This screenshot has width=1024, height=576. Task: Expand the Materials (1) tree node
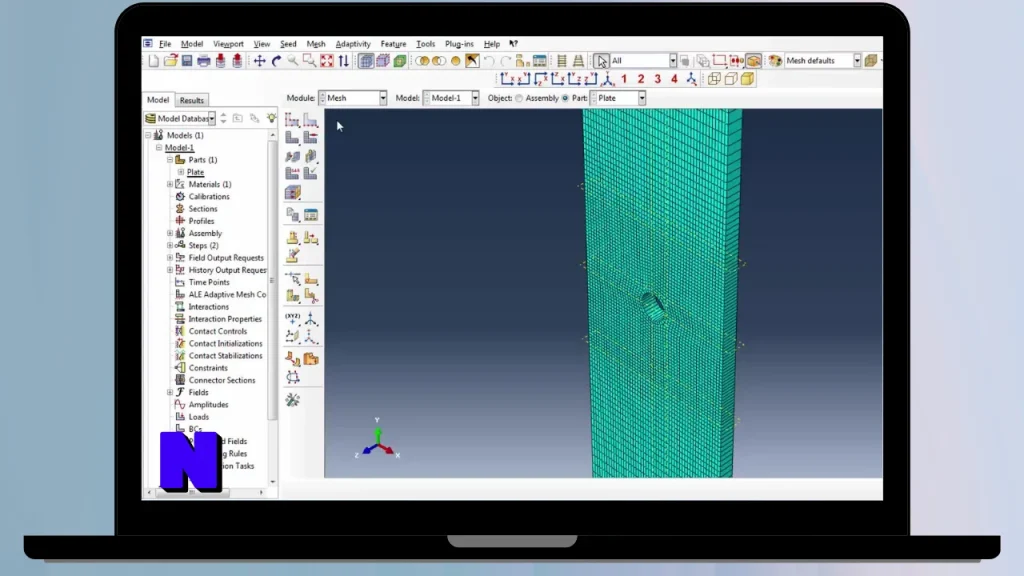tap(170, 184)
